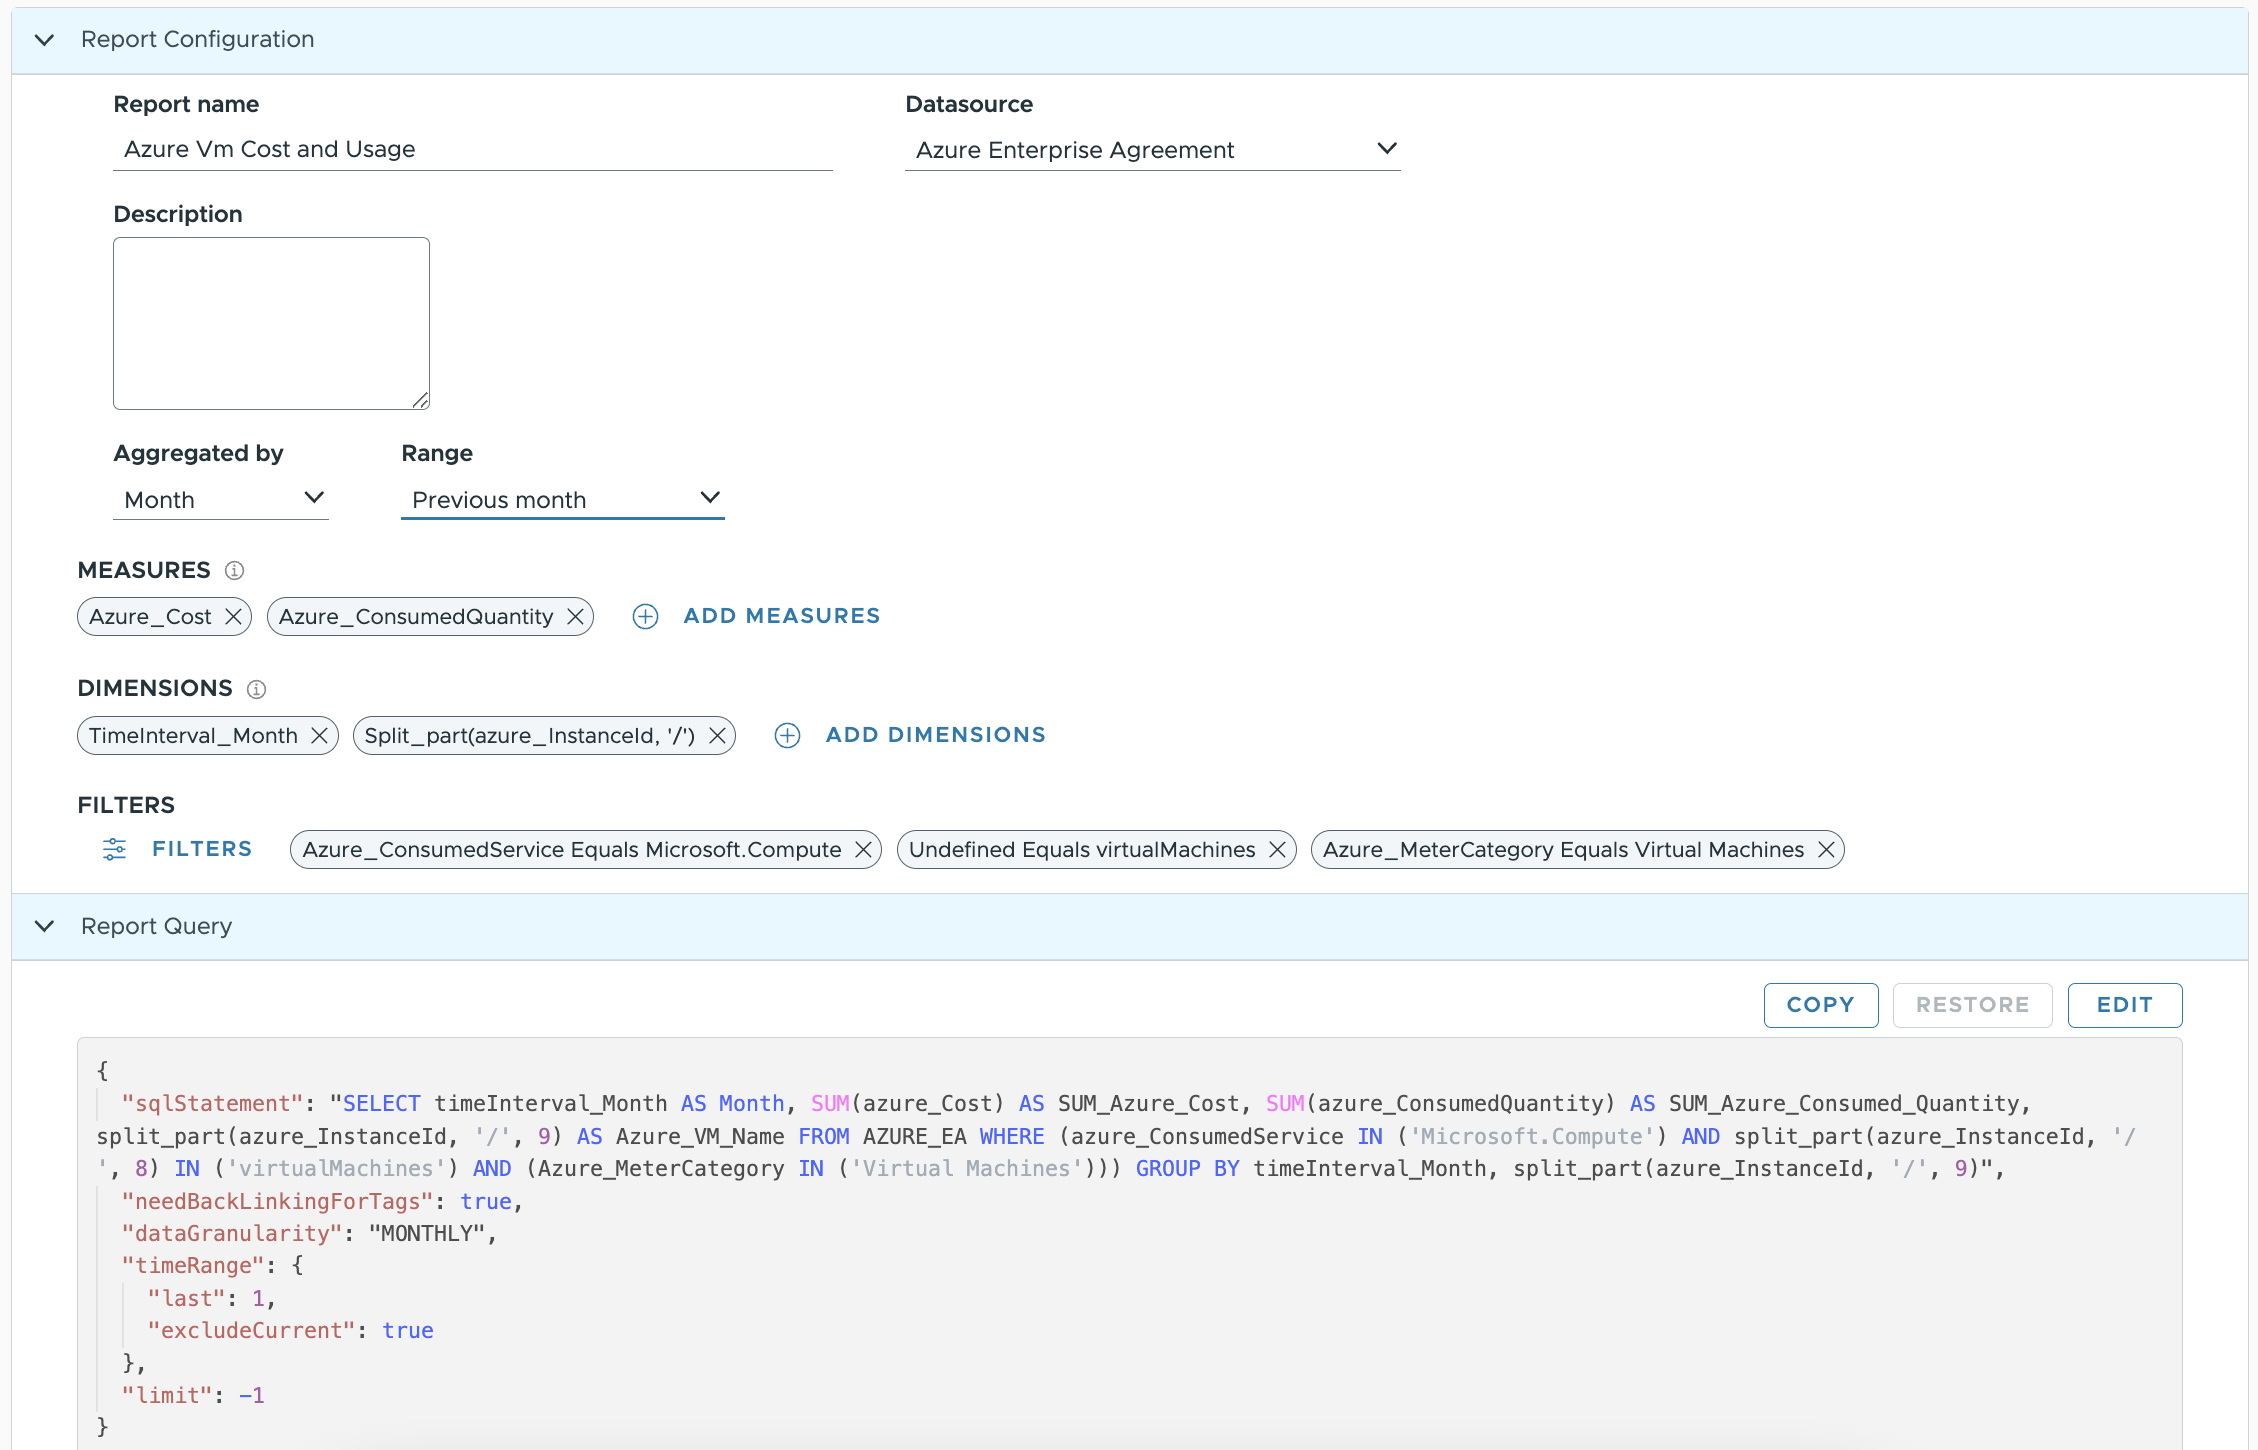The image size is (2258, 1450).
Task: Click the "sqlStatement" key in query
Action: pos(212,1104)
